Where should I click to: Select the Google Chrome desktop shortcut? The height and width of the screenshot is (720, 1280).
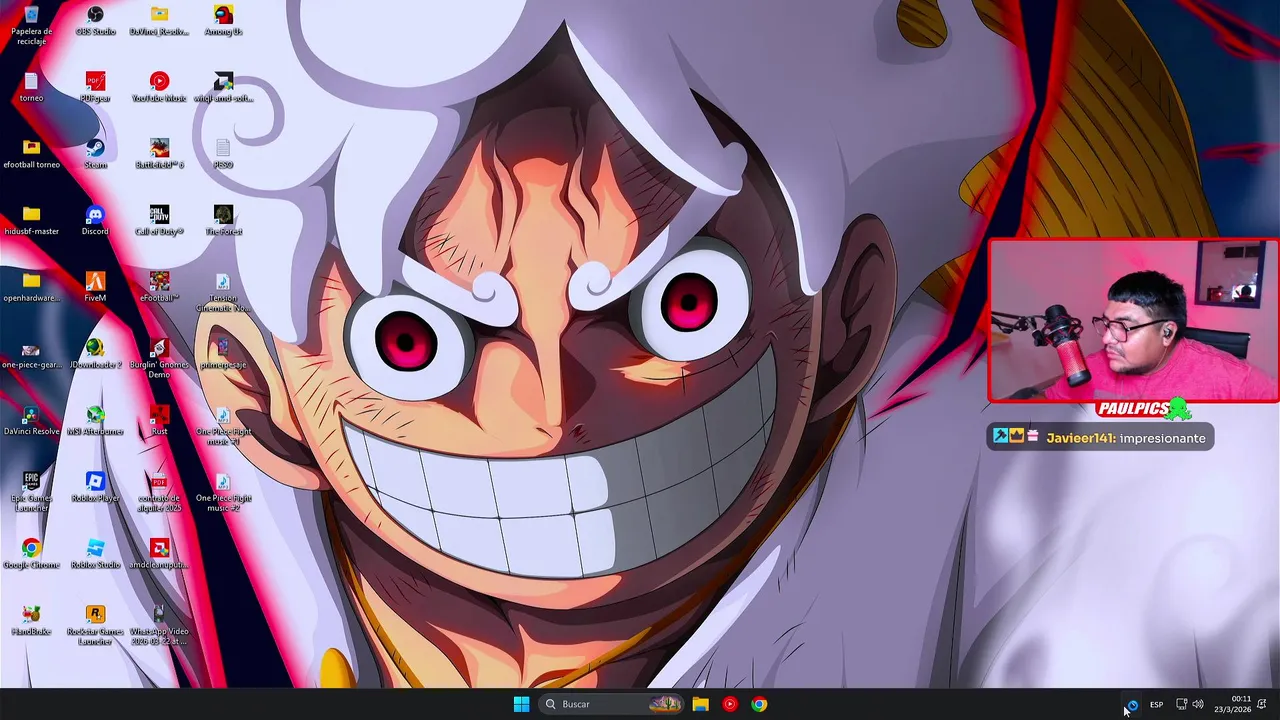point(31,554)
